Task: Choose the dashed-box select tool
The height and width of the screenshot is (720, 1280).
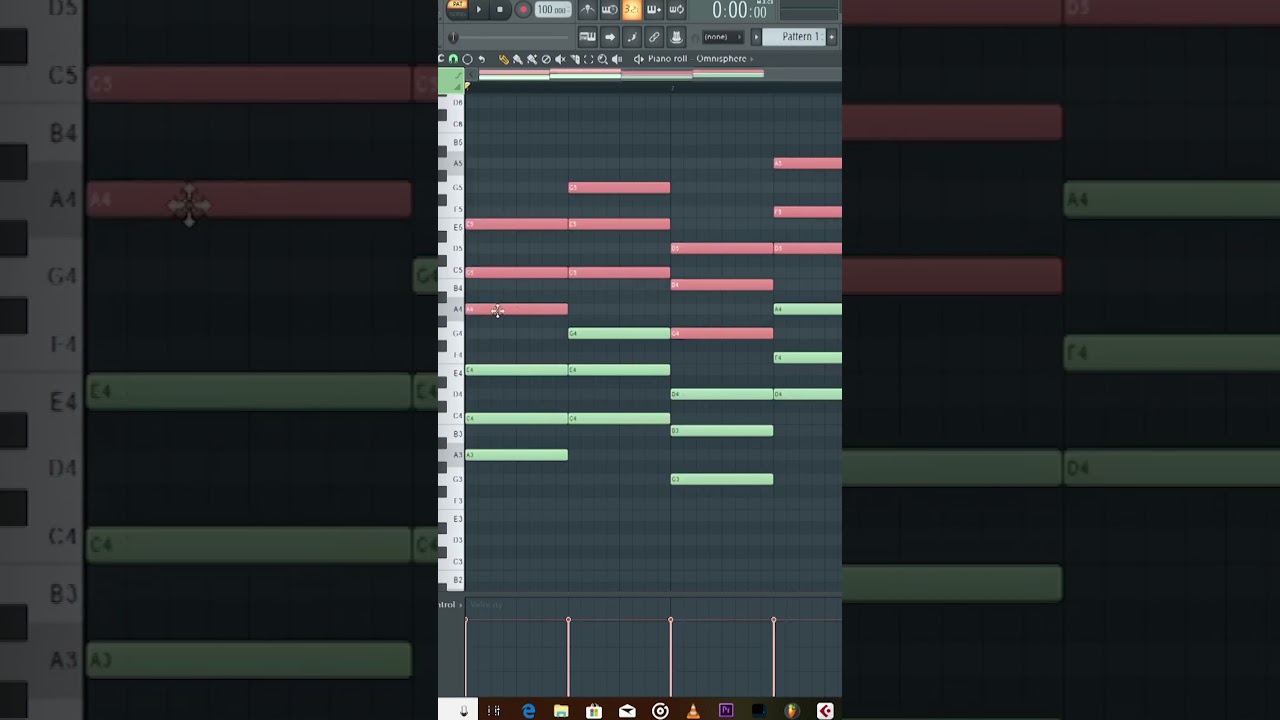Action: click(x=588, y=59)
